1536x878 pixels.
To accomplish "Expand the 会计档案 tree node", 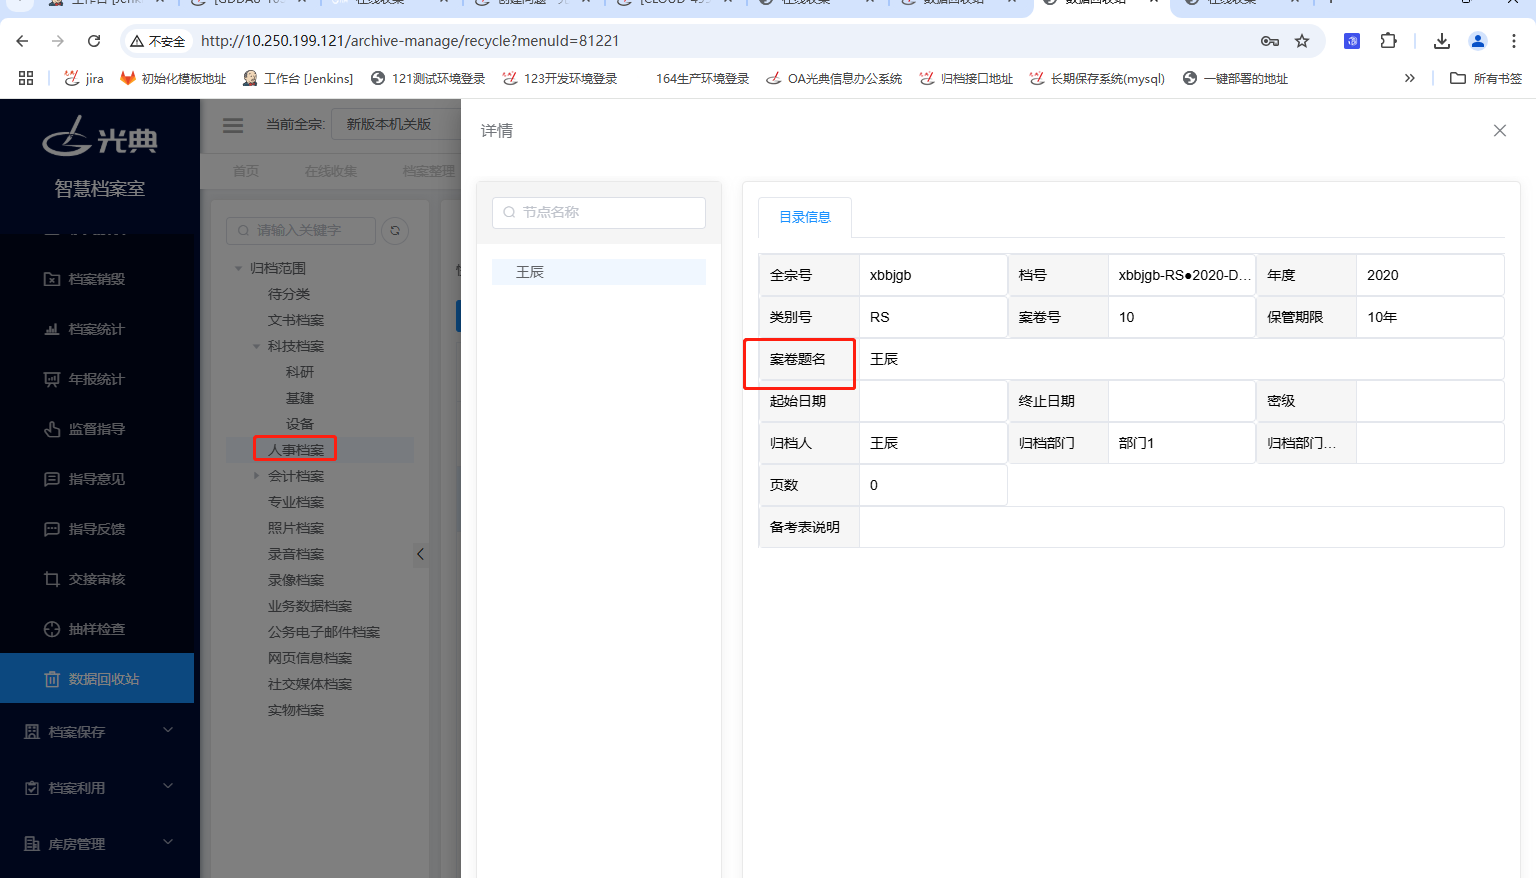I will point(256,476).
